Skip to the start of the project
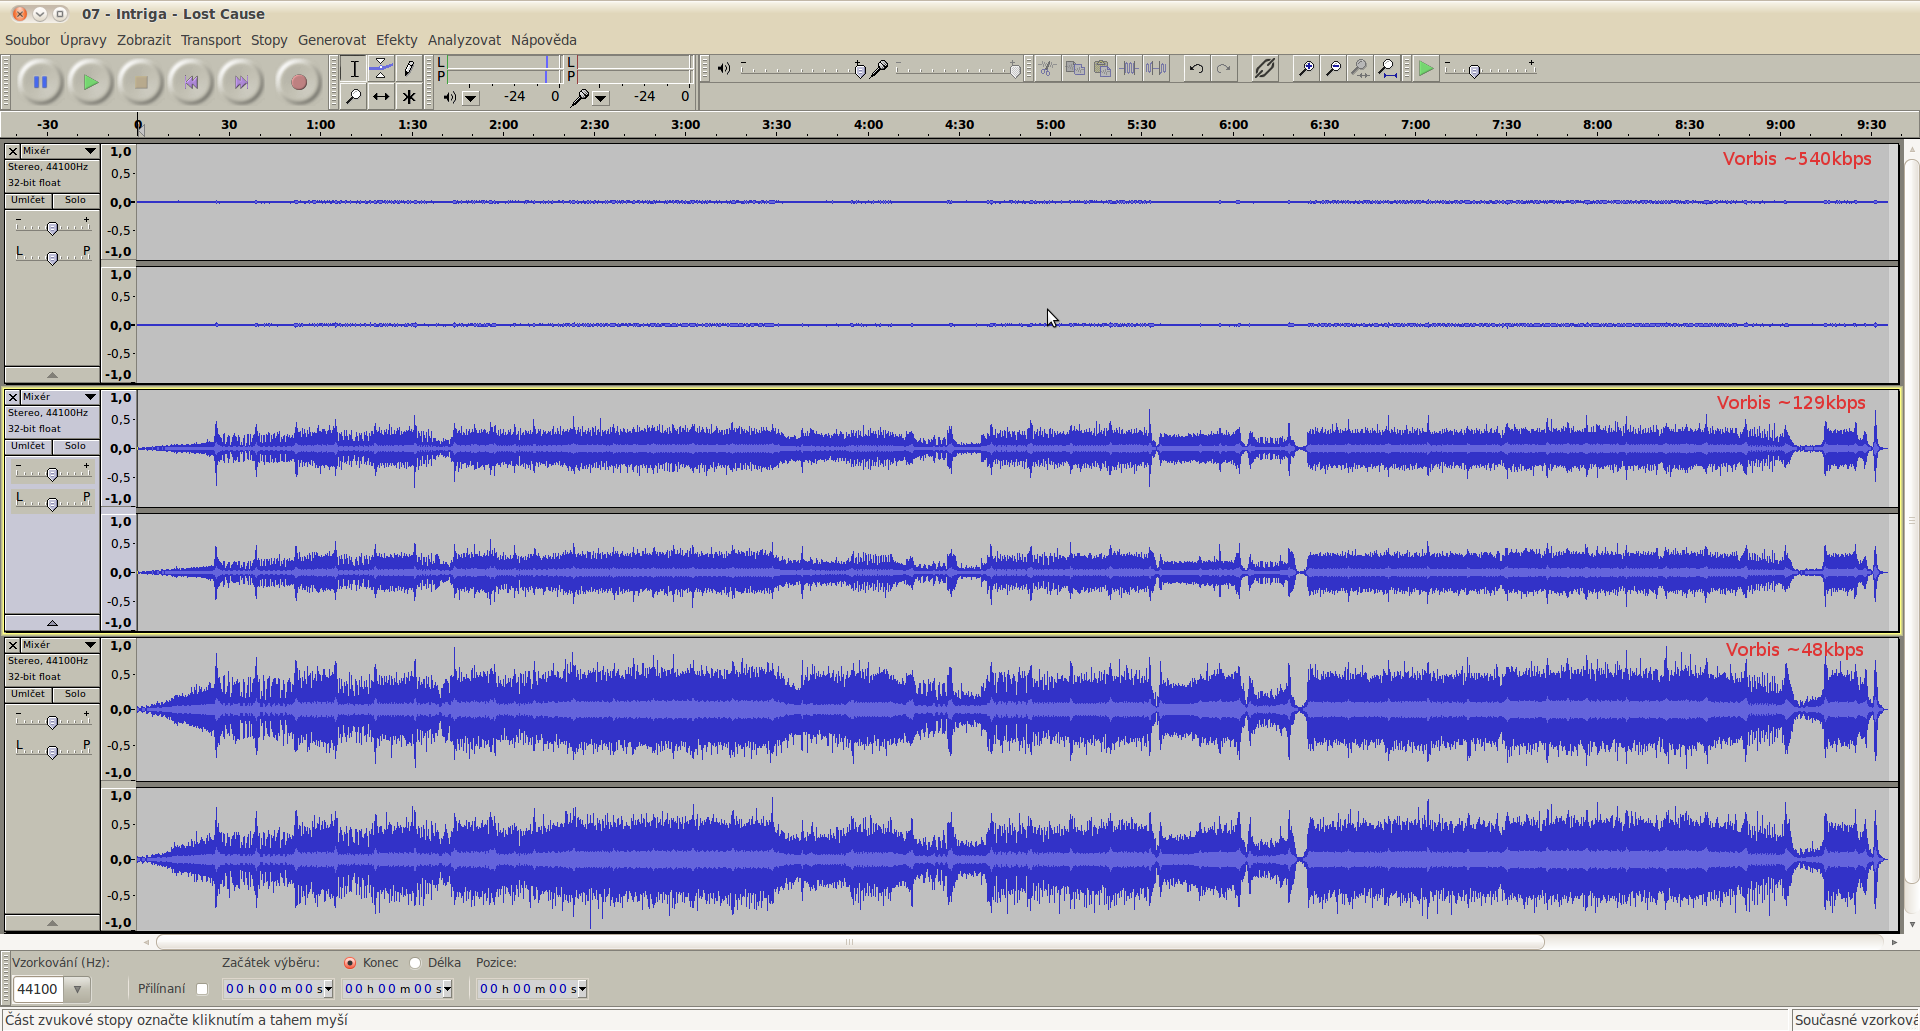Image resolution: width=1920 pixels, height=1031 pixels. point(191,82)
